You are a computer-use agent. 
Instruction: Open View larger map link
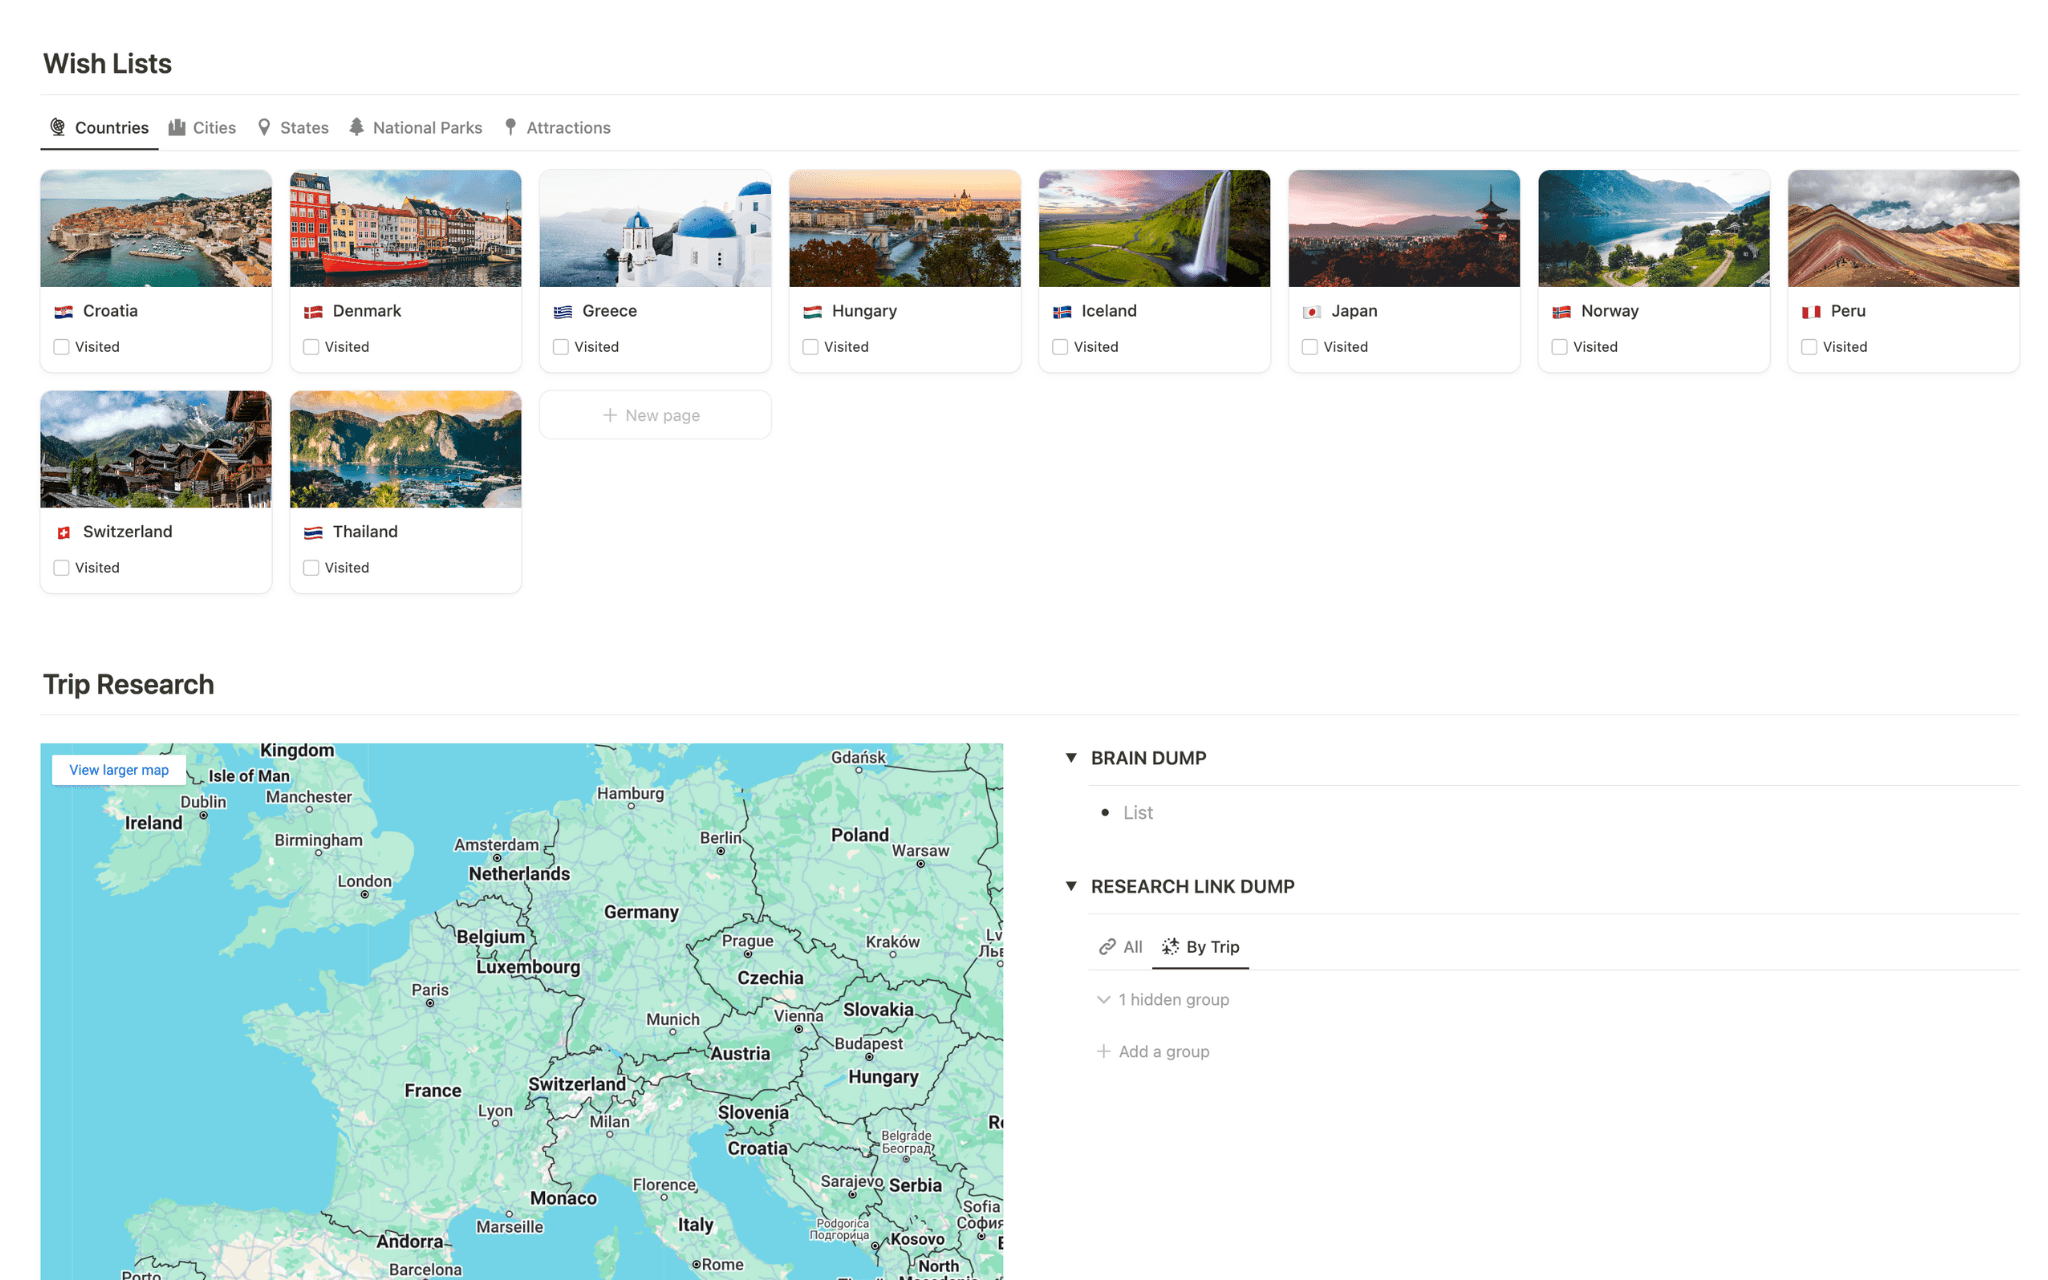point(119,770)
